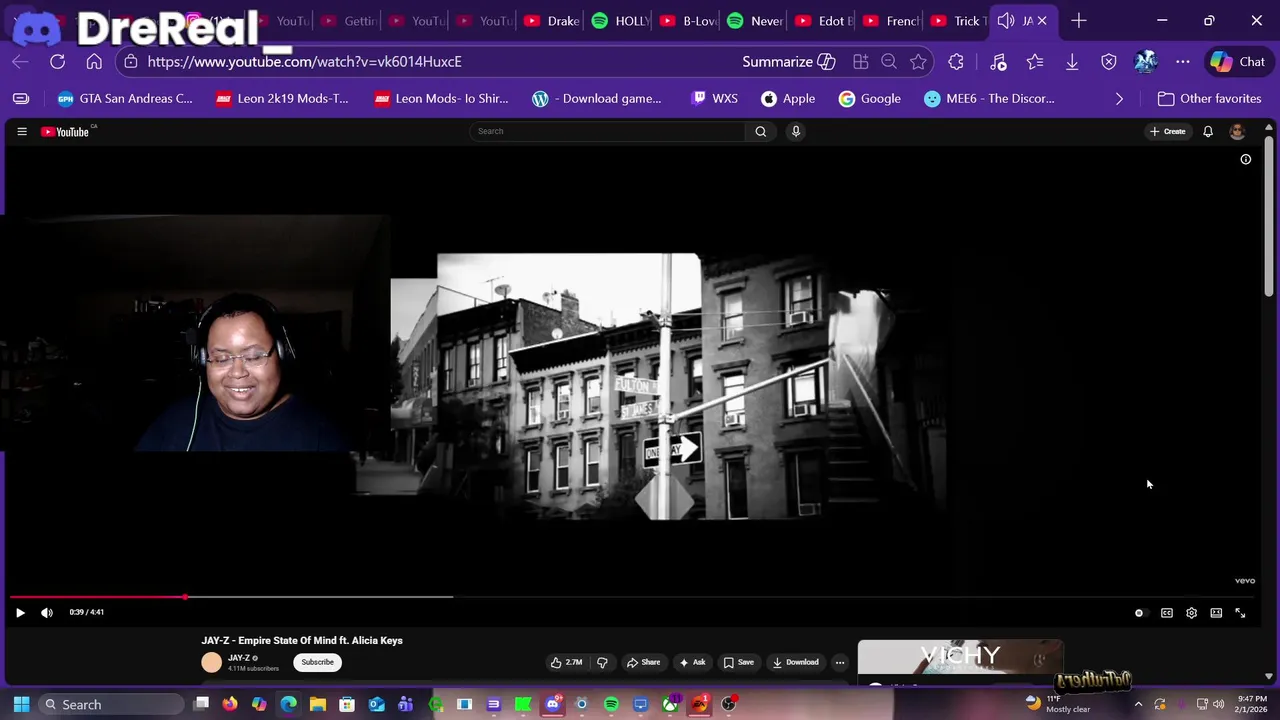
Task: Open browser downloads arrow
Action: (x=1072, y=62)
